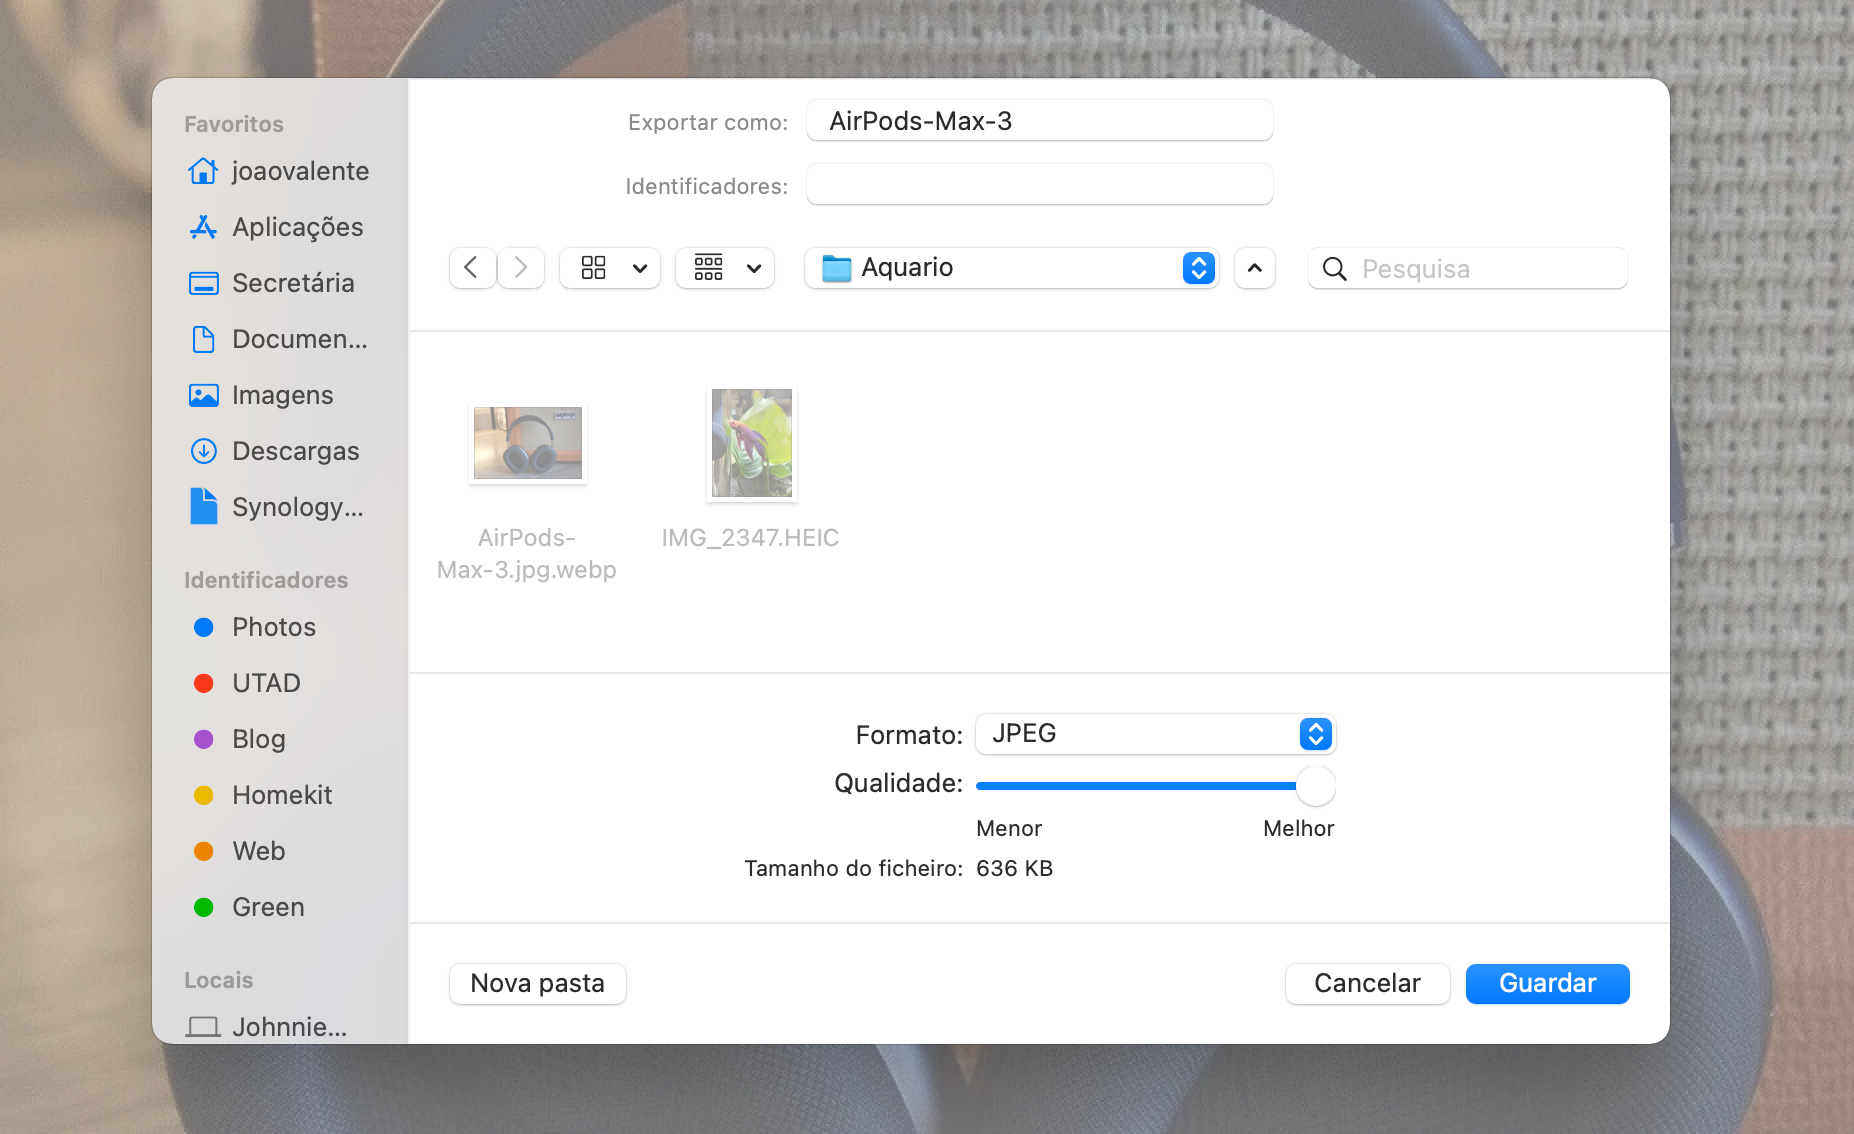The image size is (1854, 1134).
Task: Click the back navigation arrow
Action: click(x=472, y=268)
